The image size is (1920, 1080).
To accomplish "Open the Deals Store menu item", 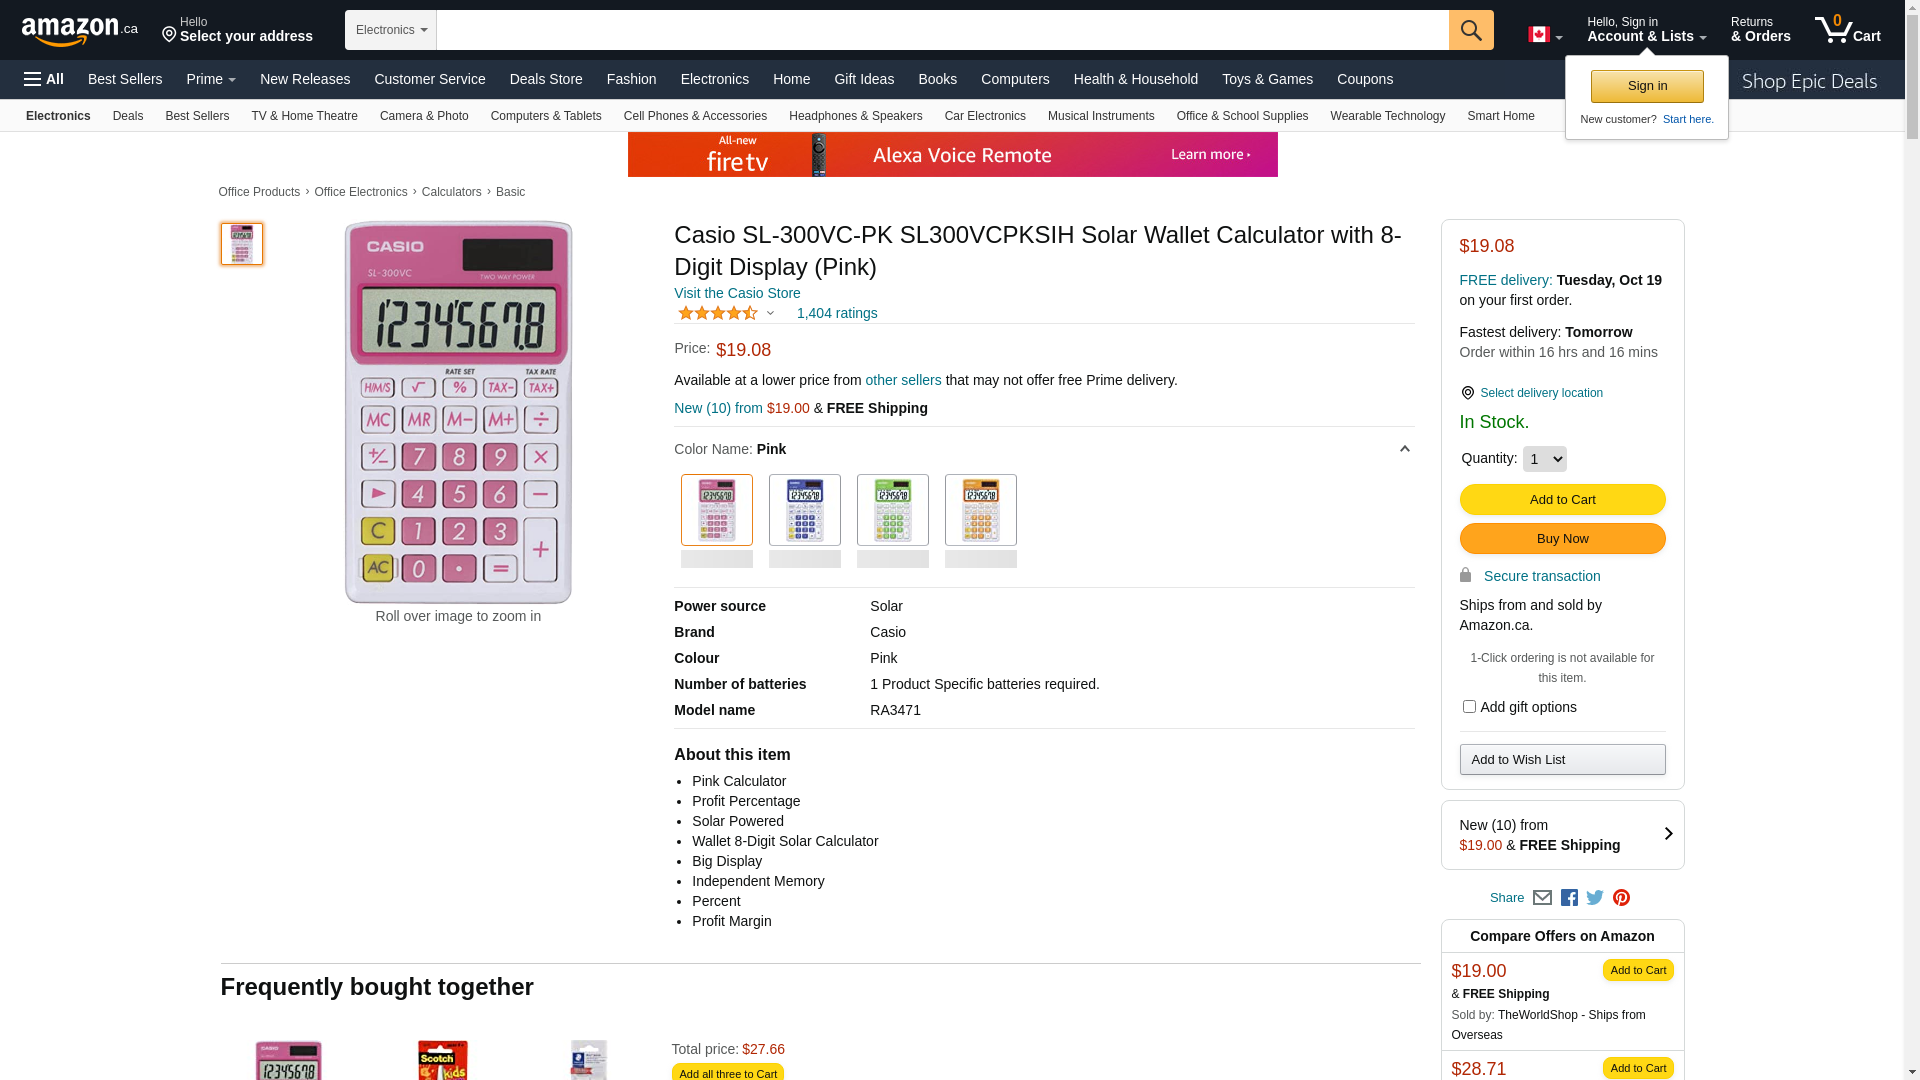I will click(x=546, y=79).
